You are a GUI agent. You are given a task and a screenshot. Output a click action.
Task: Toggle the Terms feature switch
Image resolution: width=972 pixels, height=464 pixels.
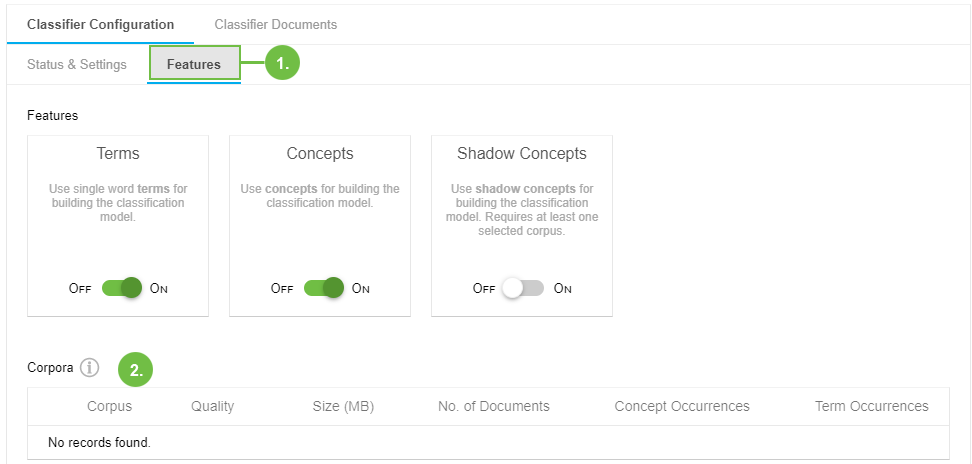(122, 288)
